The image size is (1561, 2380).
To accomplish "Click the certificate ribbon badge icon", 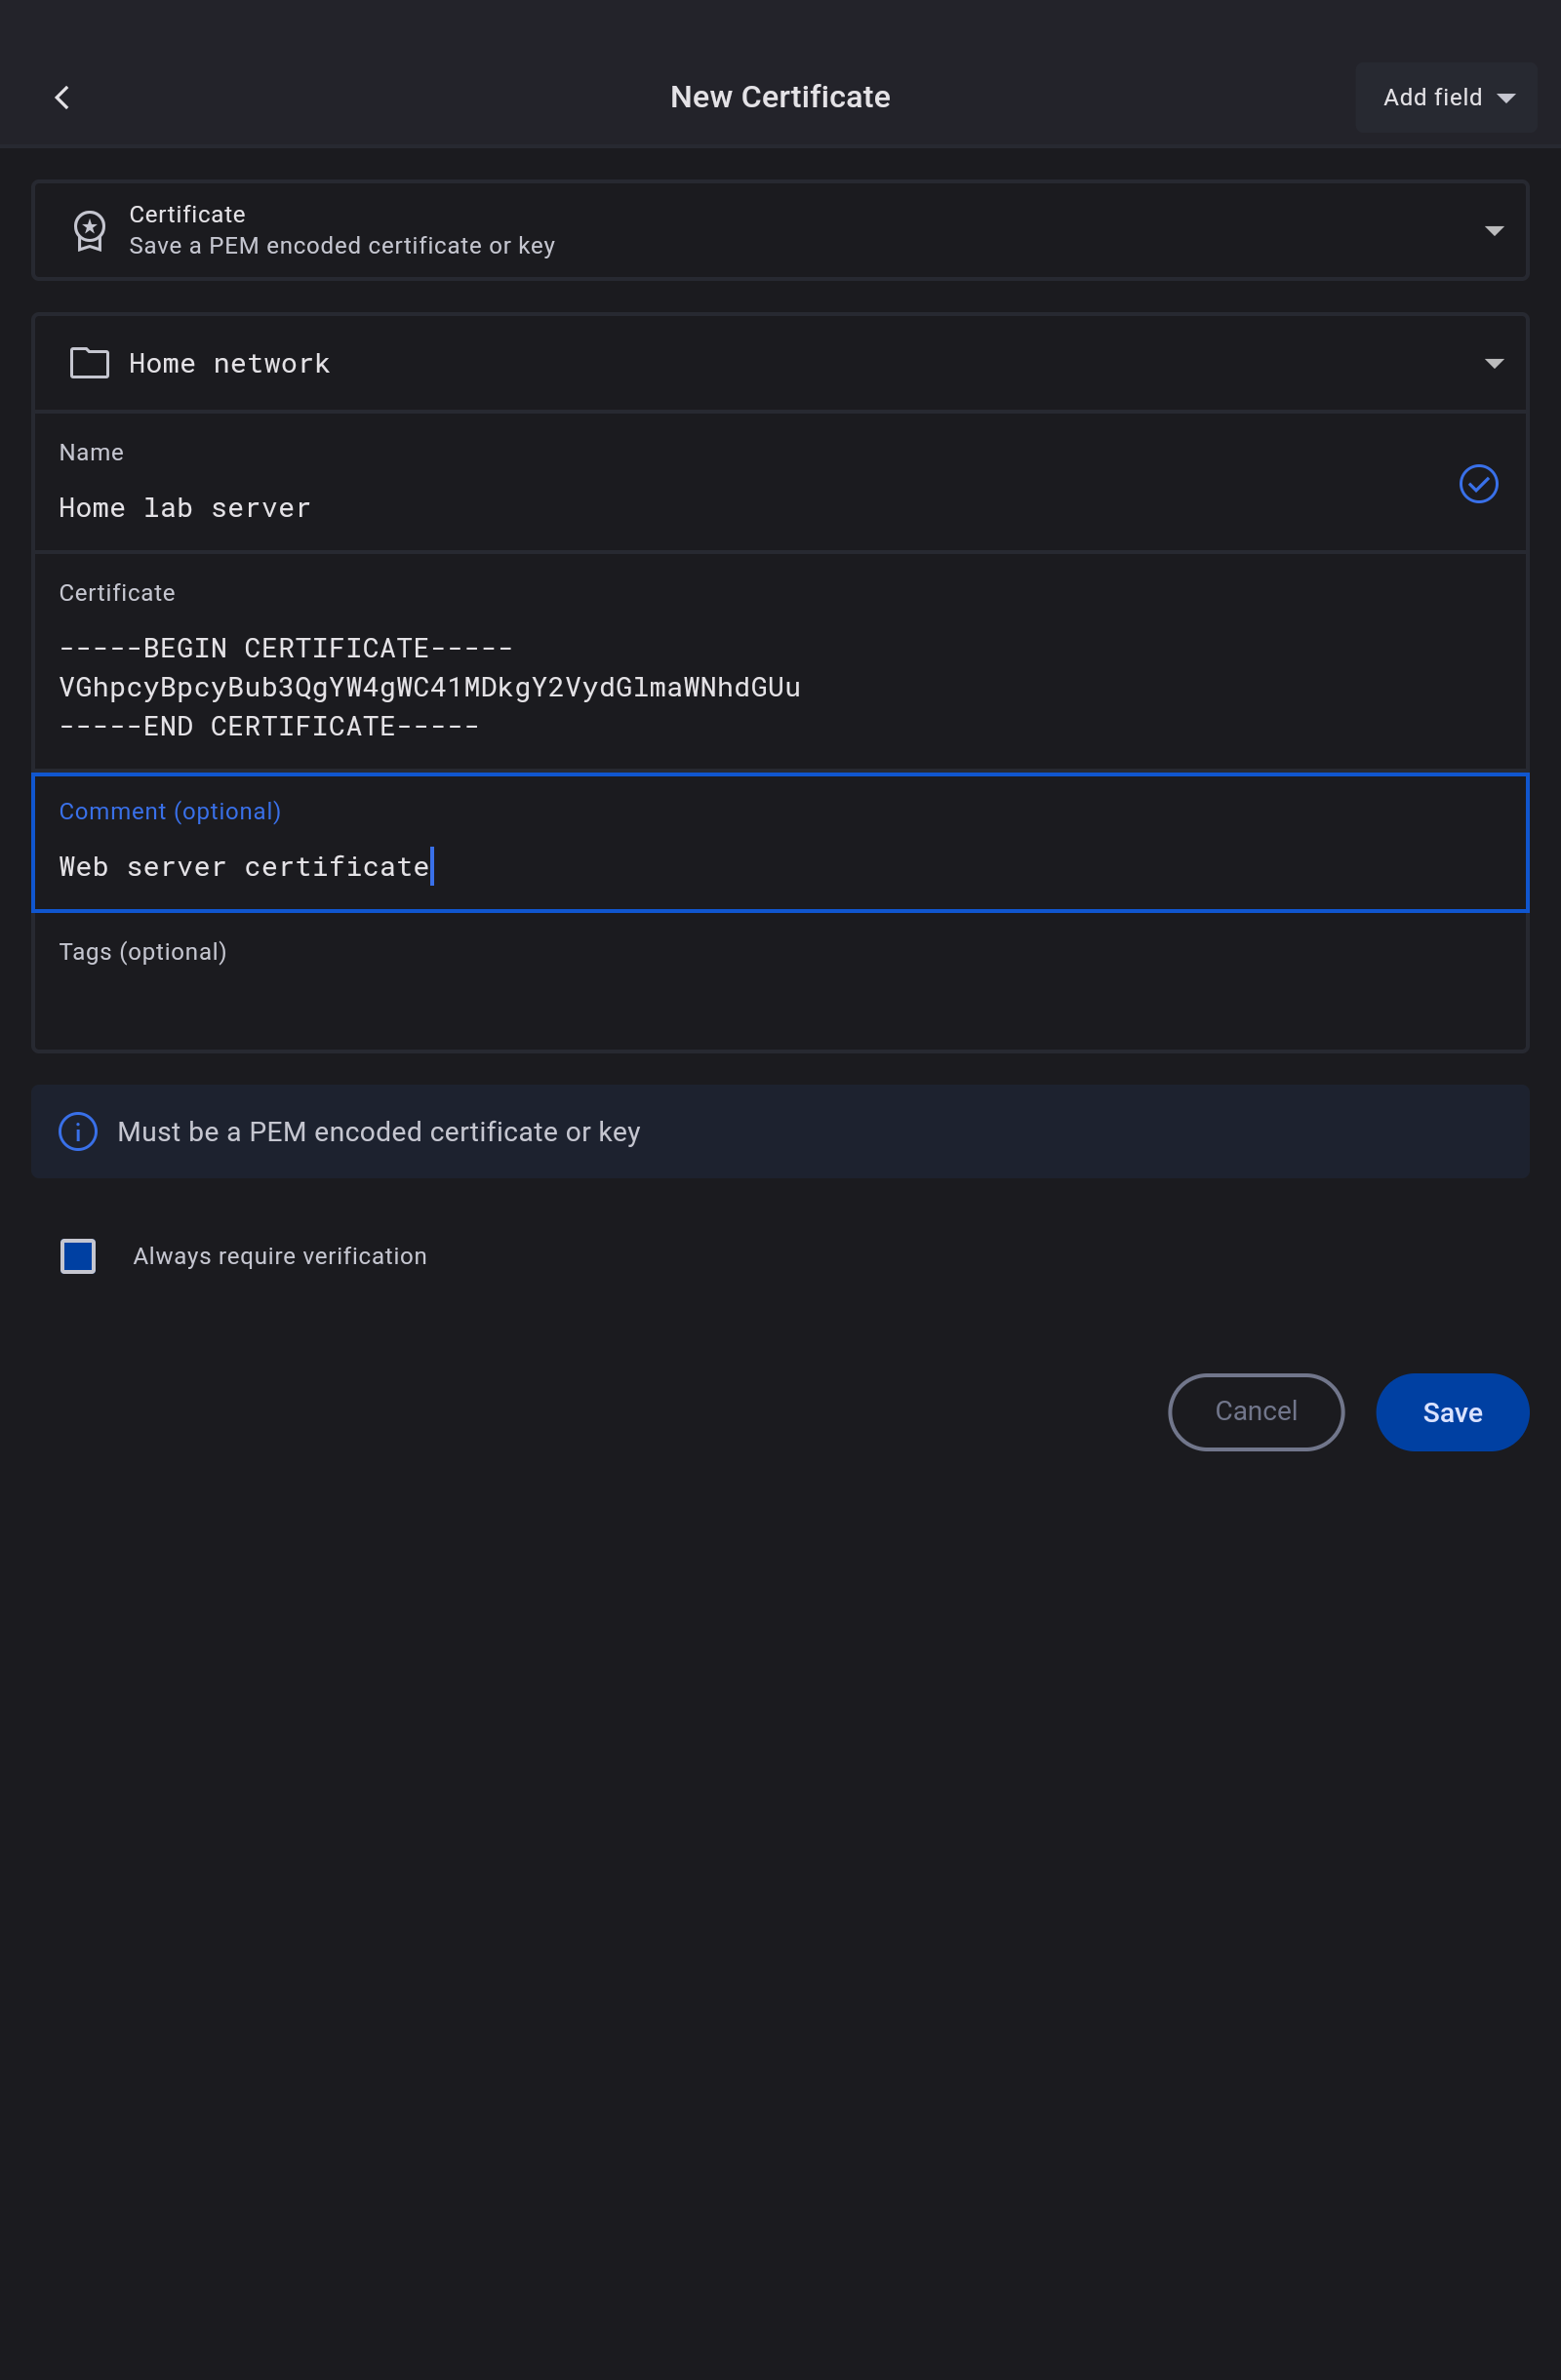I will [x=89, y=230].
